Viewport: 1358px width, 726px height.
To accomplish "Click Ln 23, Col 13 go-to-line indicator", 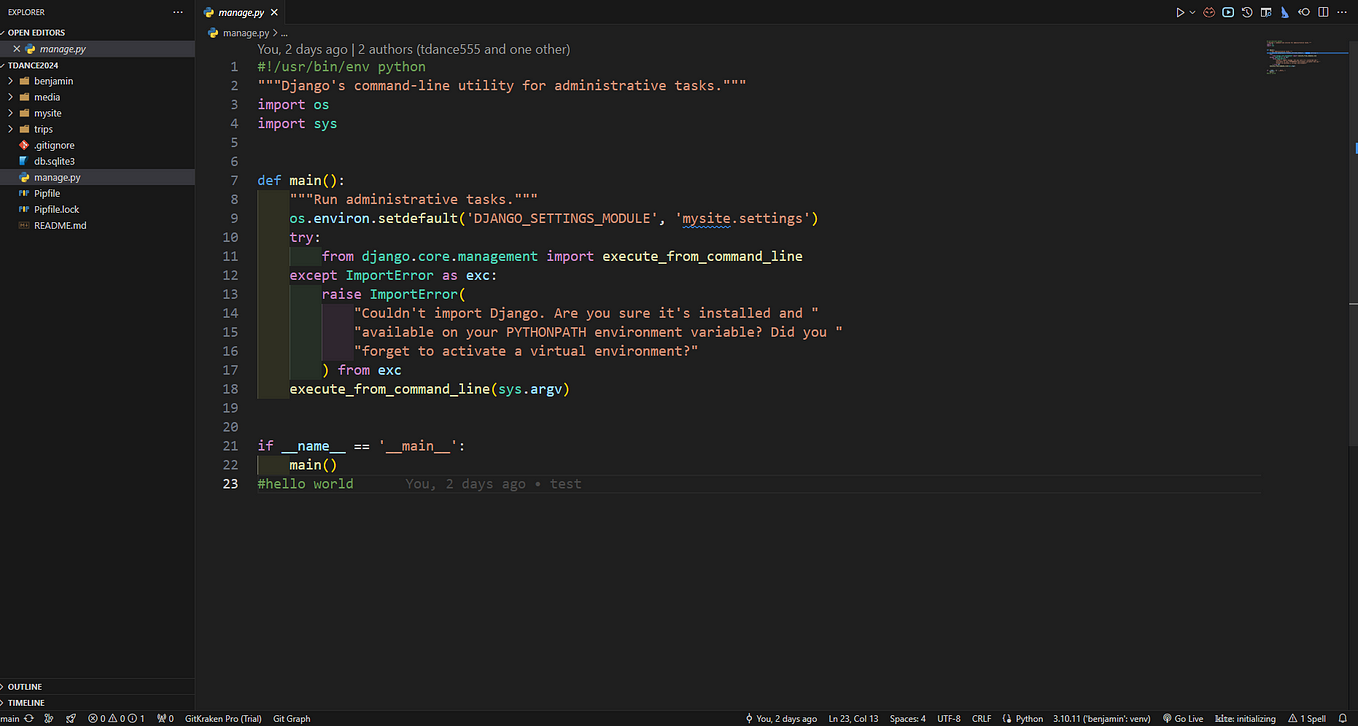I will 853,718.
